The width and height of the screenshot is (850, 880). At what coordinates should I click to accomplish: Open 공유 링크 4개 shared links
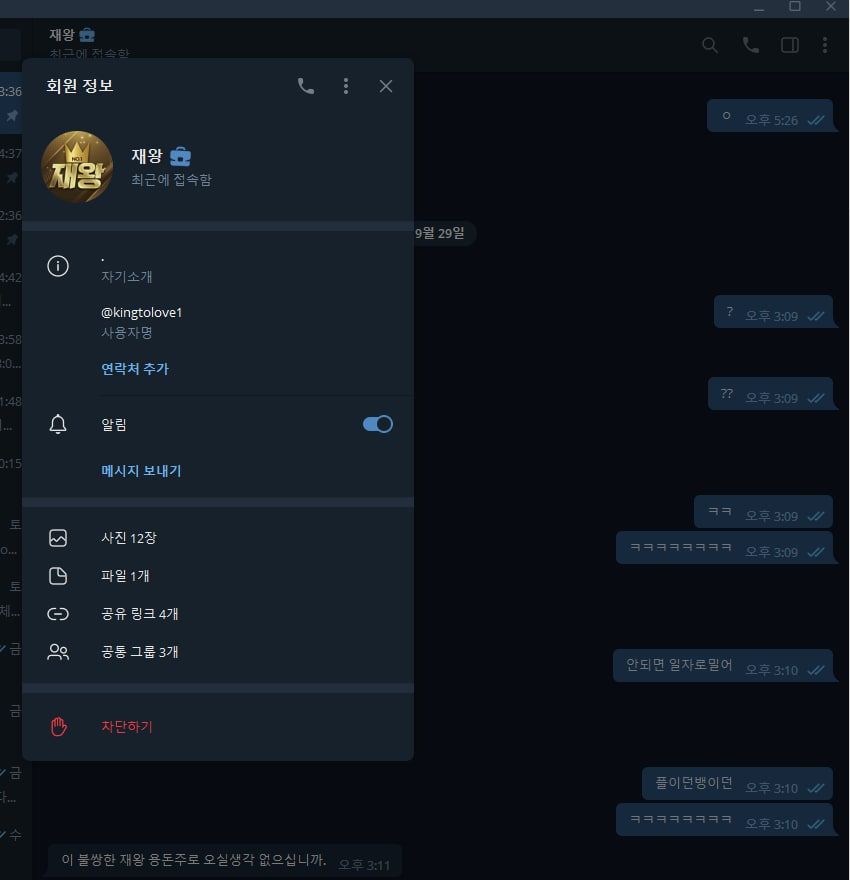pyautogui.click(x=218, y=613)
